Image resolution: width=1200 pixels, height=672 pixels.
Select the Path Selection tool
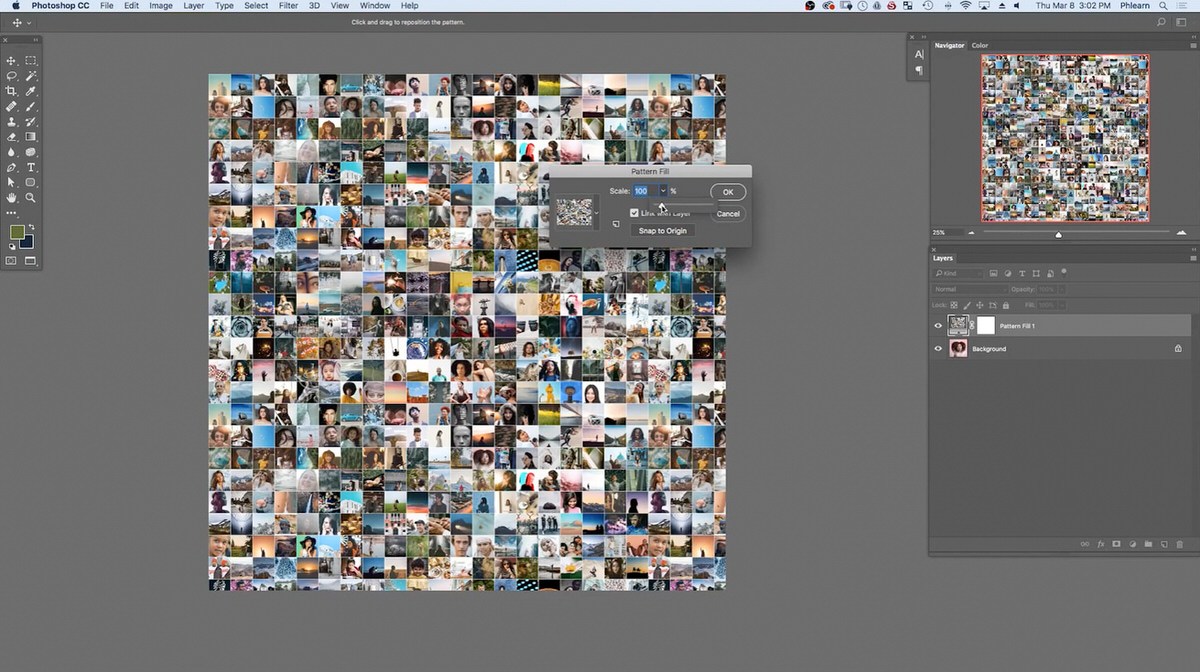click(x=12, y=182)
